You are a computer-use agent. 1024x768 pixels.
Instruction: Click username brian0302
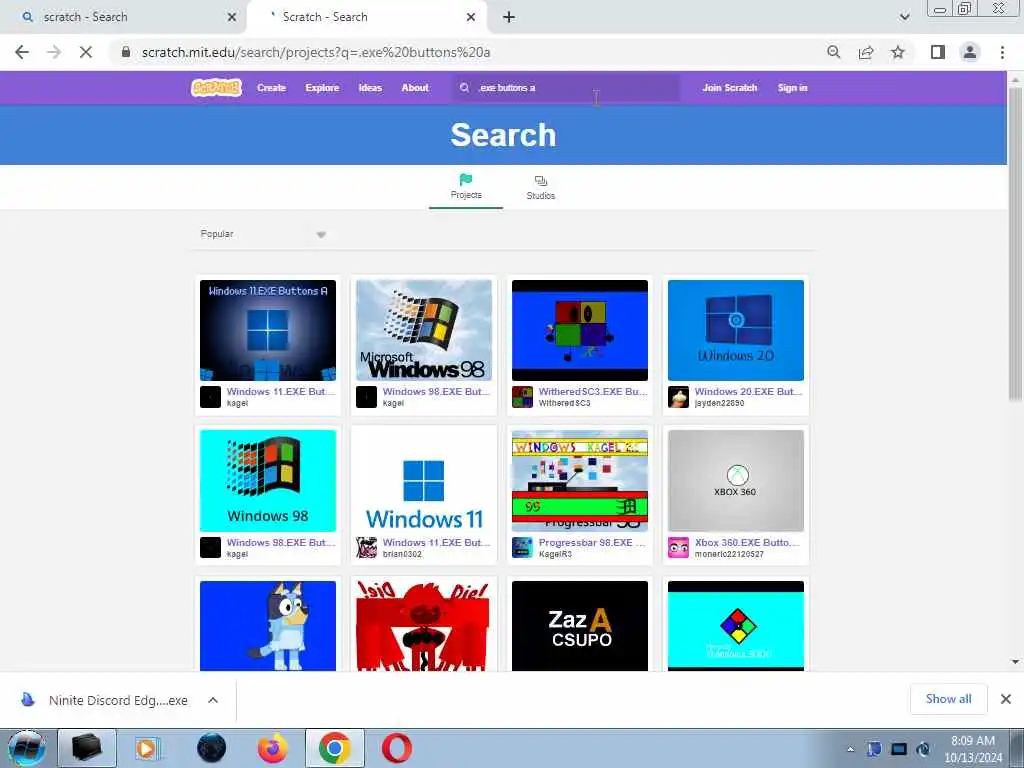pos(402,554)
